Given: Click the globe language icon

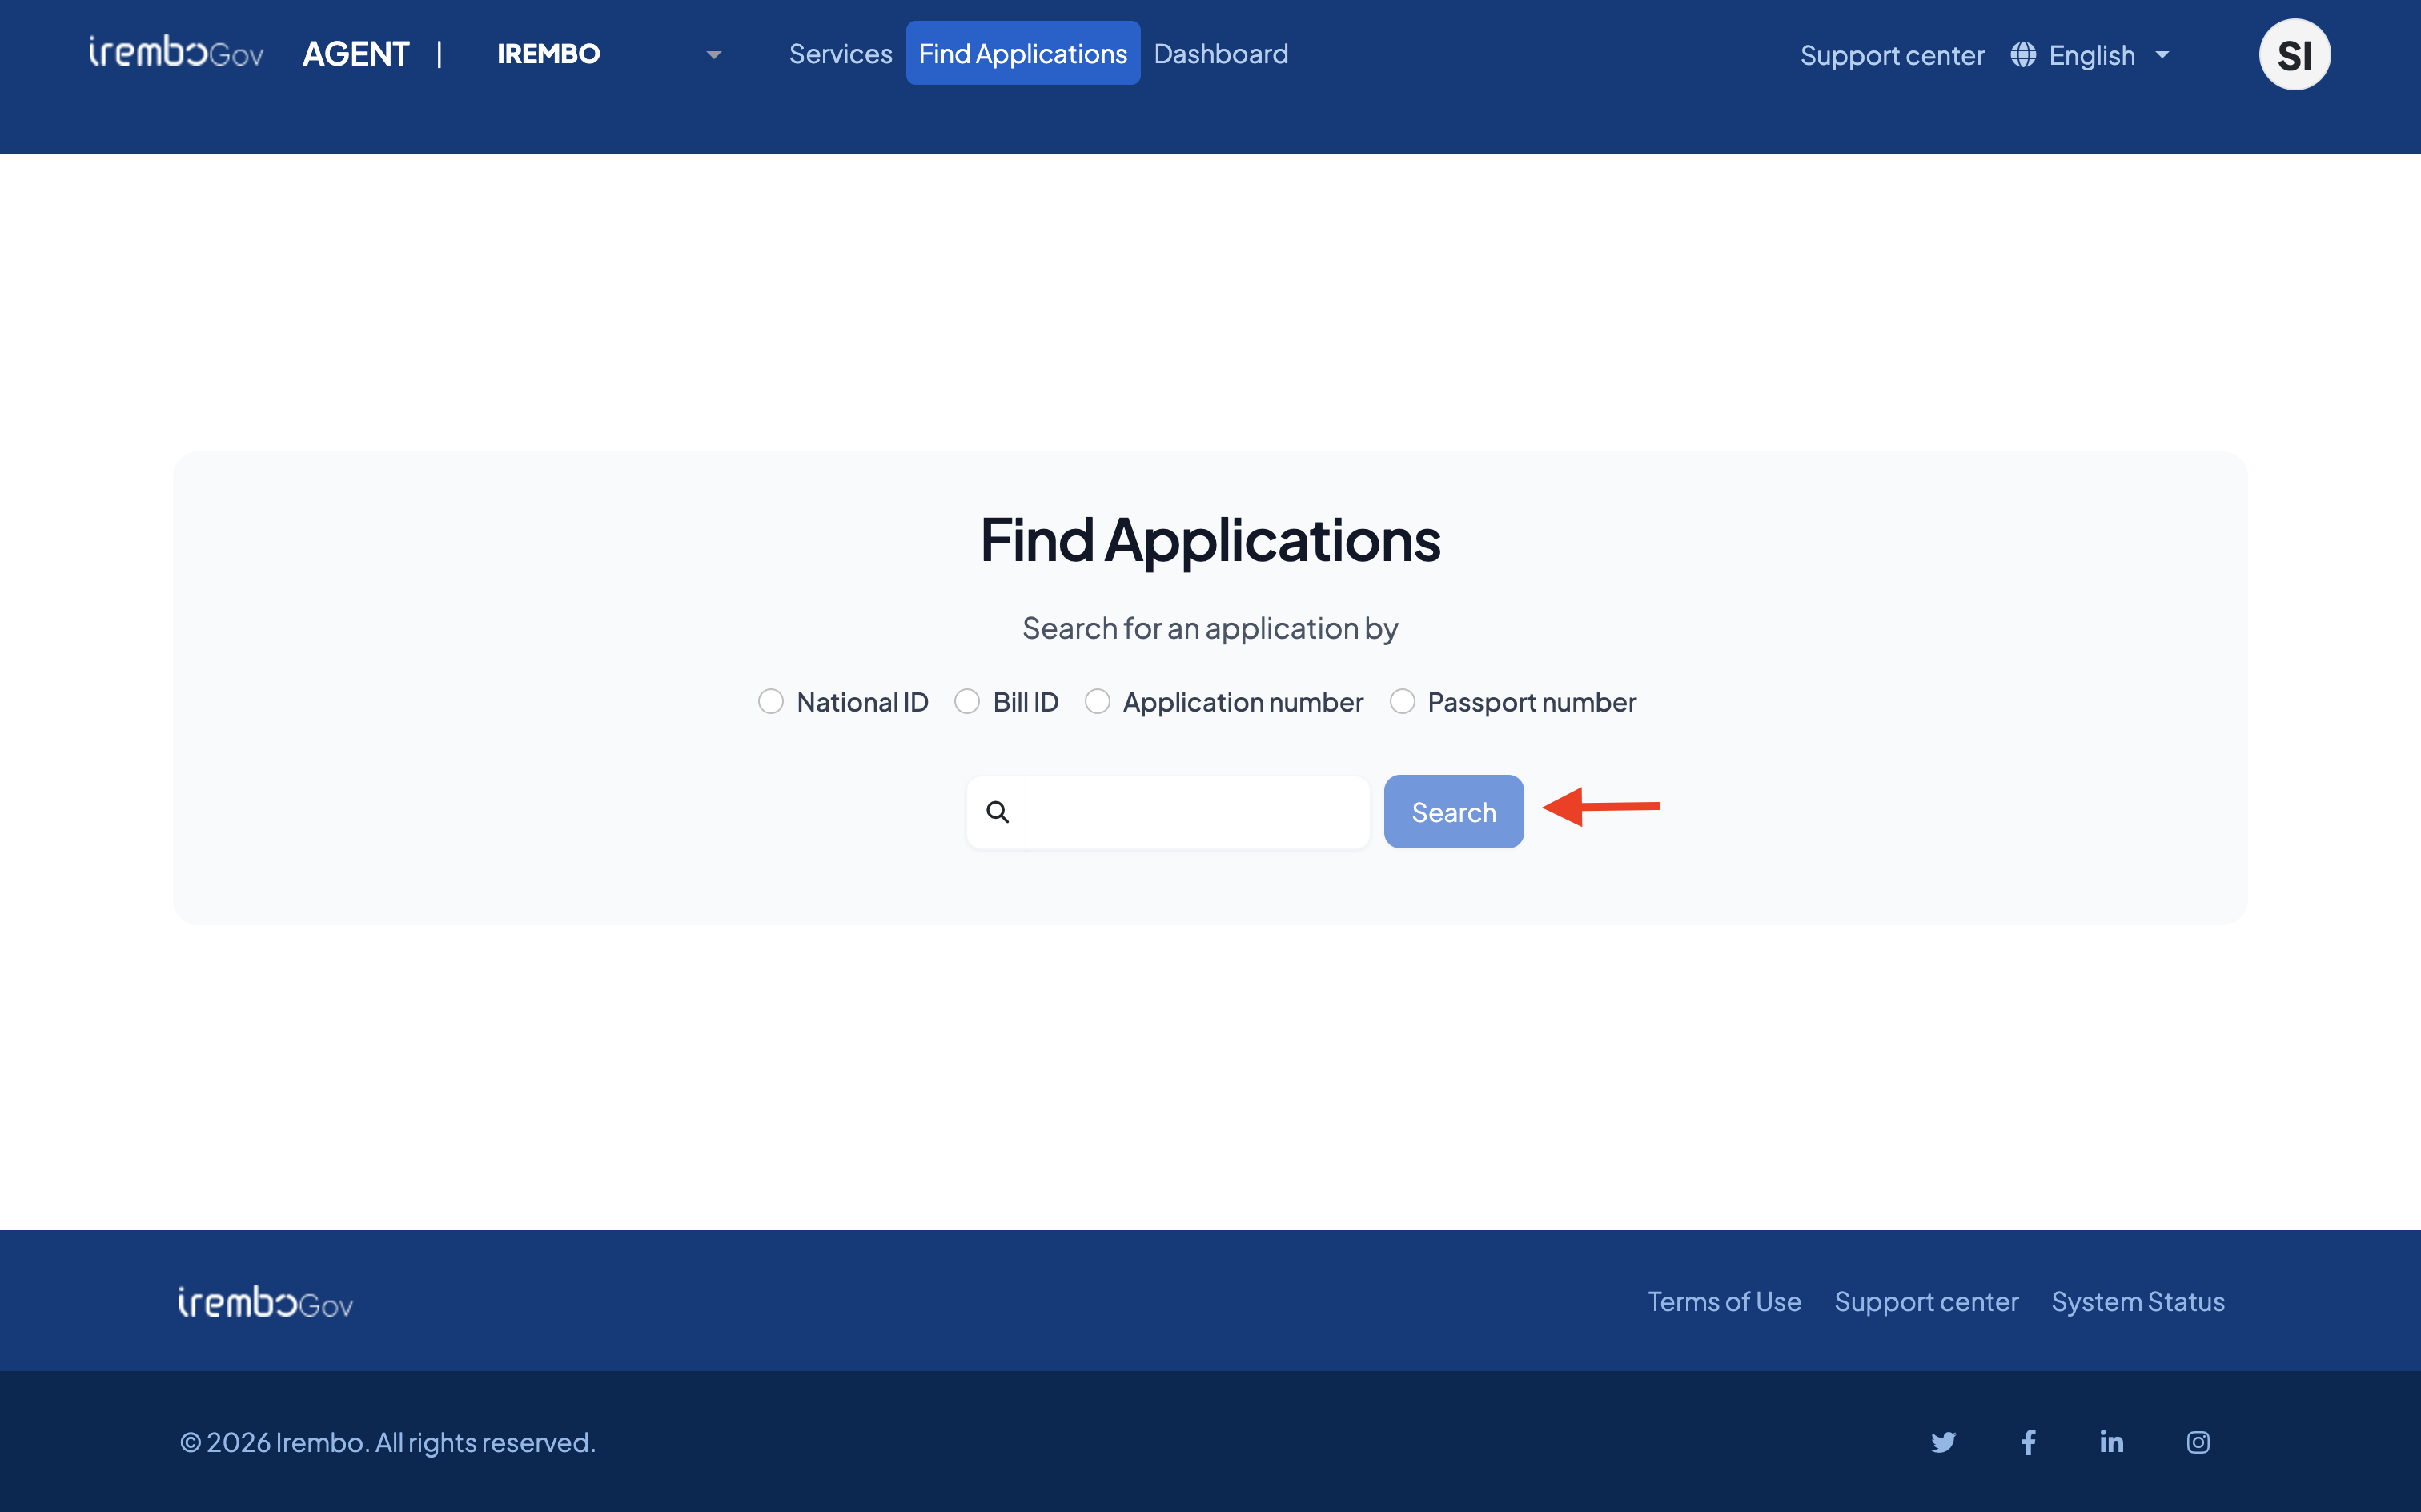Looking at the screenshot, I should 2022,54.
